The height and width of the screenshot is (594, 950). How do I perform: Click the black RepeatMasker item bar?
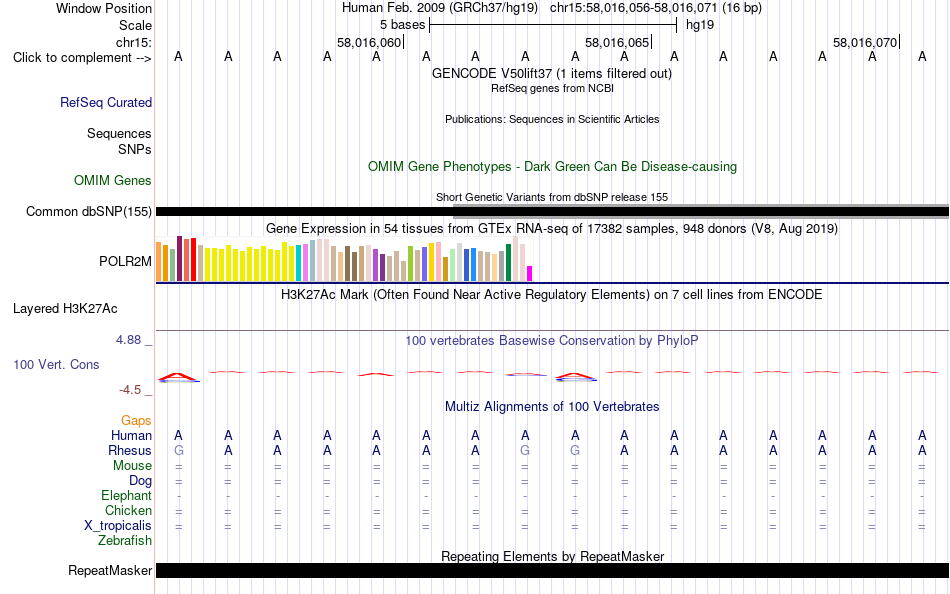(x=552, y=570)
